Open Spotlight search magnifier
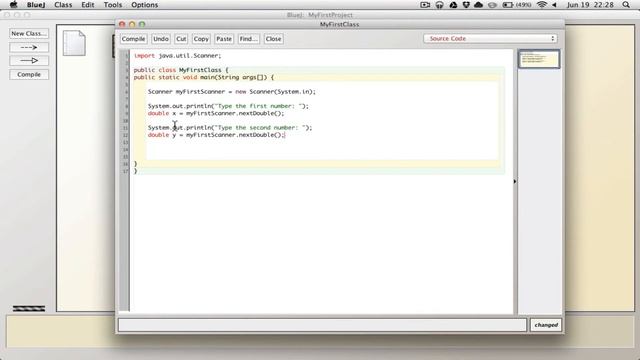The image size is (640, 360). point(626,5)
